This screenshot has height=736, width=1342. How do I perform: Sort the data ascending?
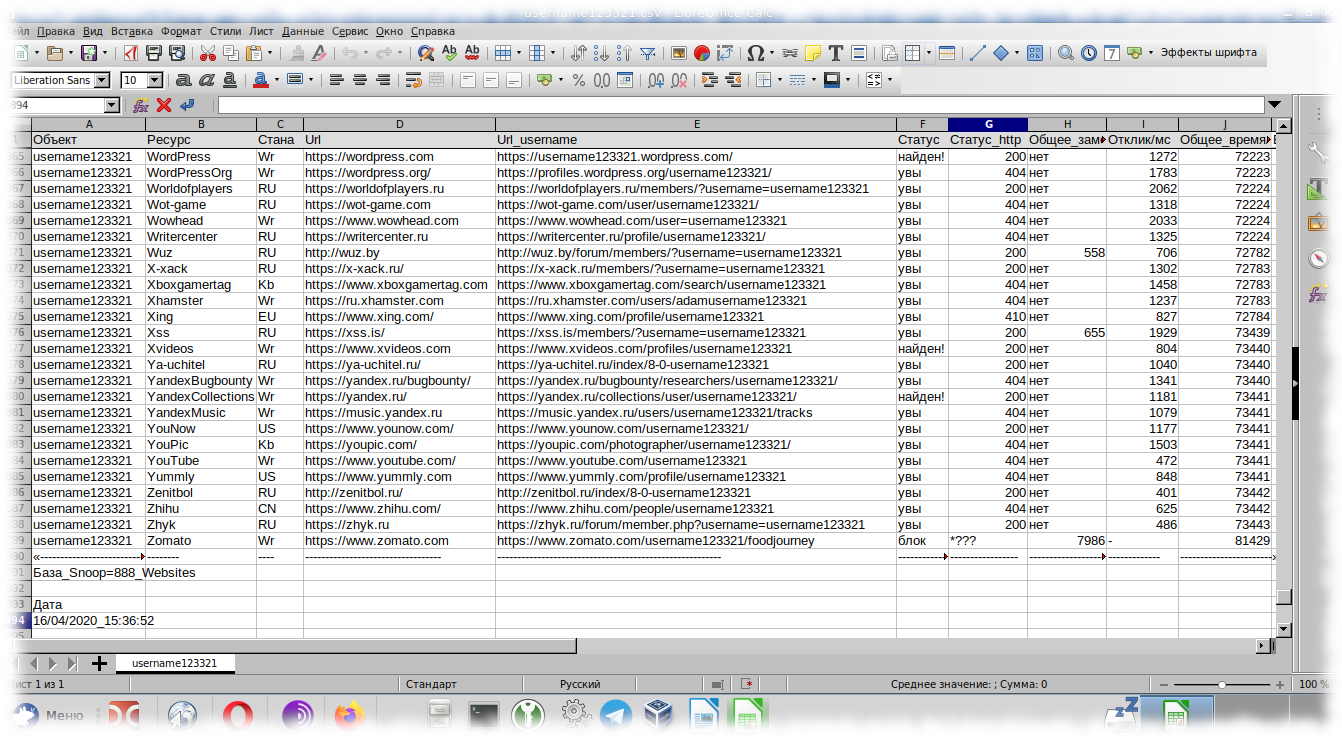[x=601, y=53]
